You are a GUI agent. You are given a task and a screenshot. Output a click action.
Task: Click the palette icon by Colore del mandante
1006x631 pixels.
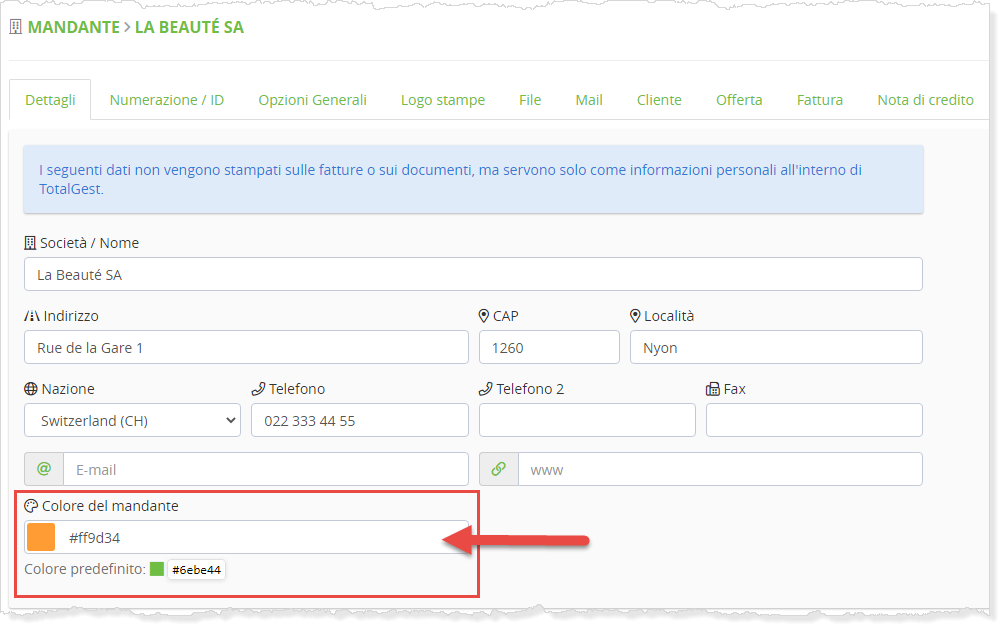(x=31, y=506)
